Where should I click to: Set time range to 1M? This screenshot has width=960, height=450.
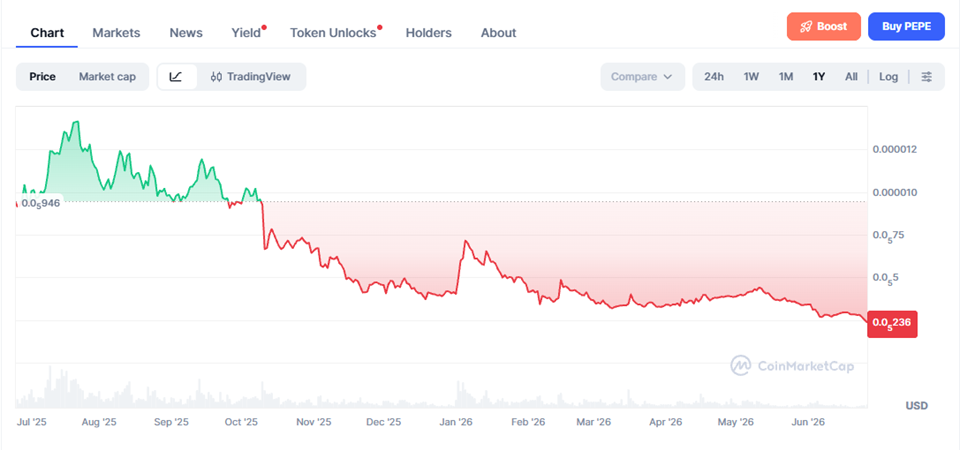pyautogui.click(x=786, y=77)
